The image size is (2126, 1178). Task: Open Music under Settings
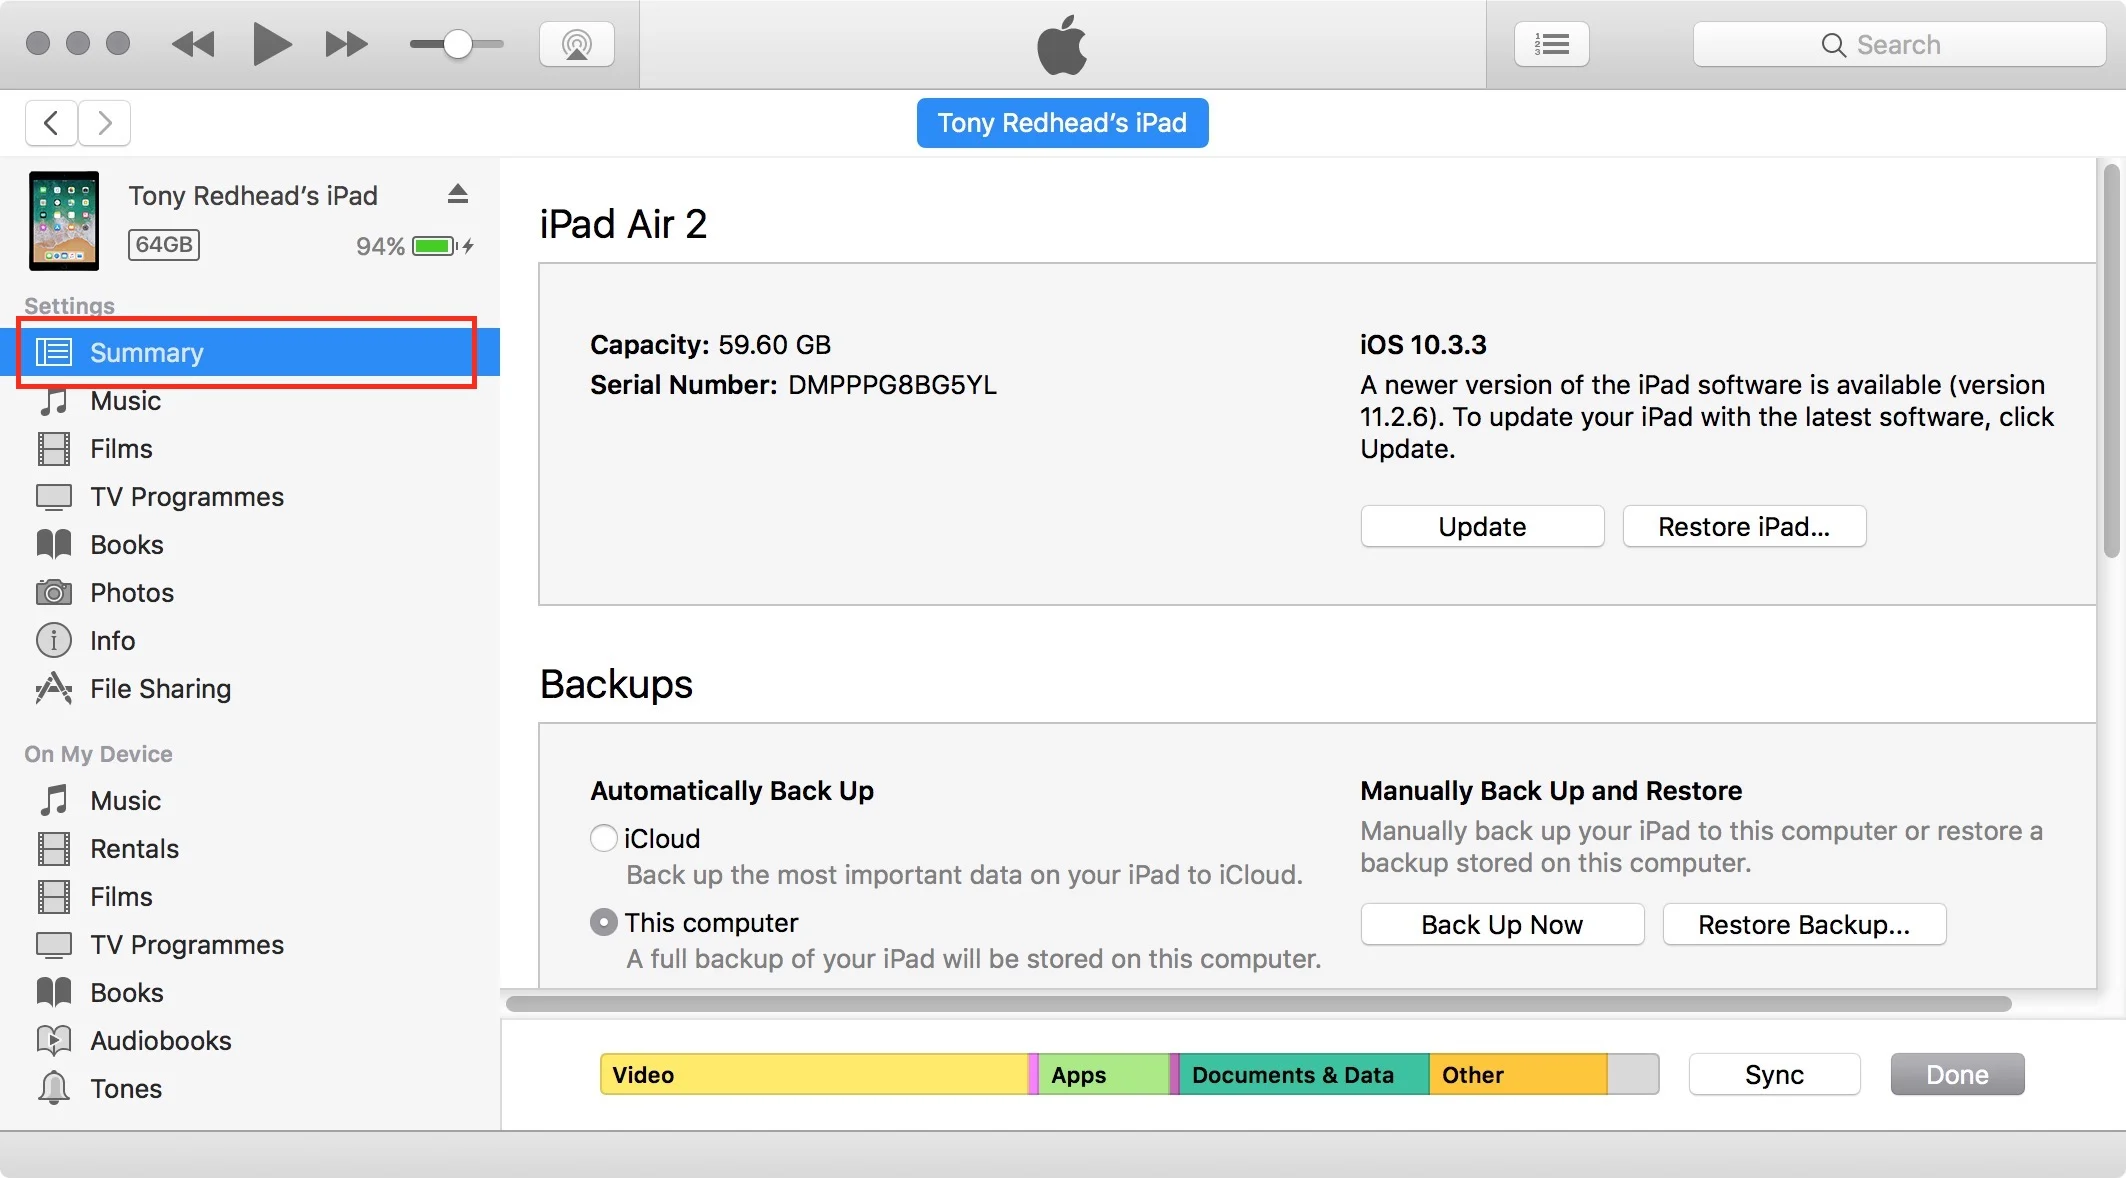click(250, 401)
